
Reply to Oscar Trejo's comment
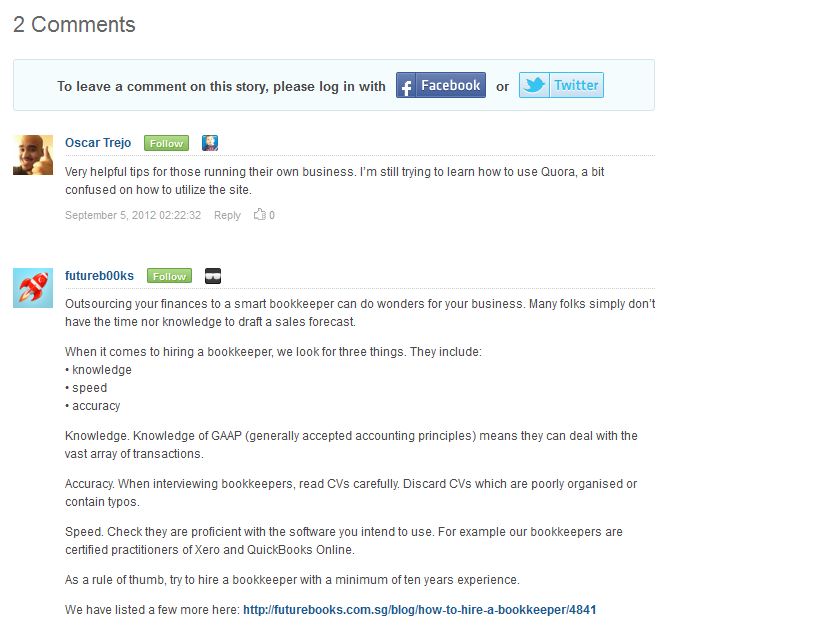click(227, 215)
